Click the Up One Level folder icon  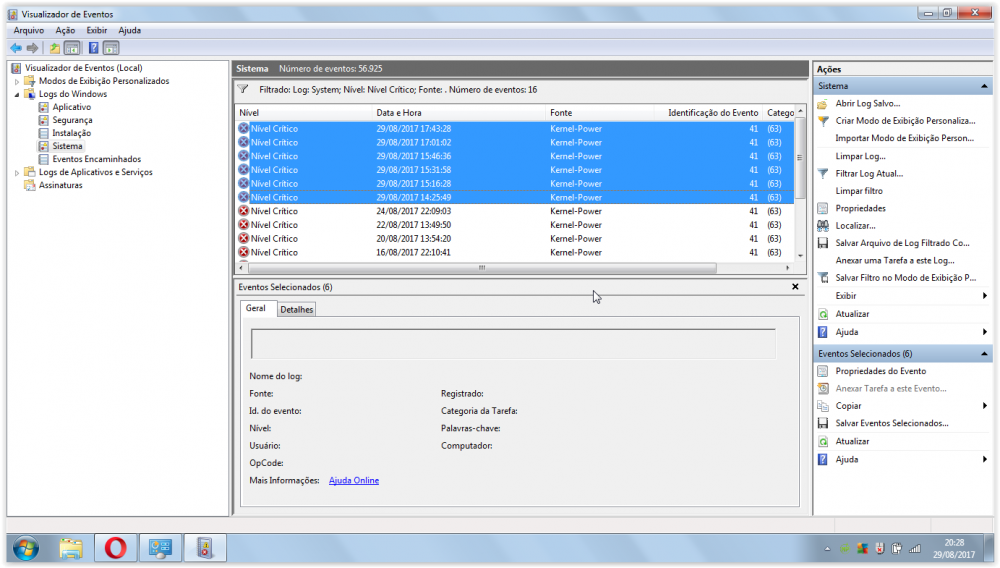pyautogui.click(x=55, y=48)
